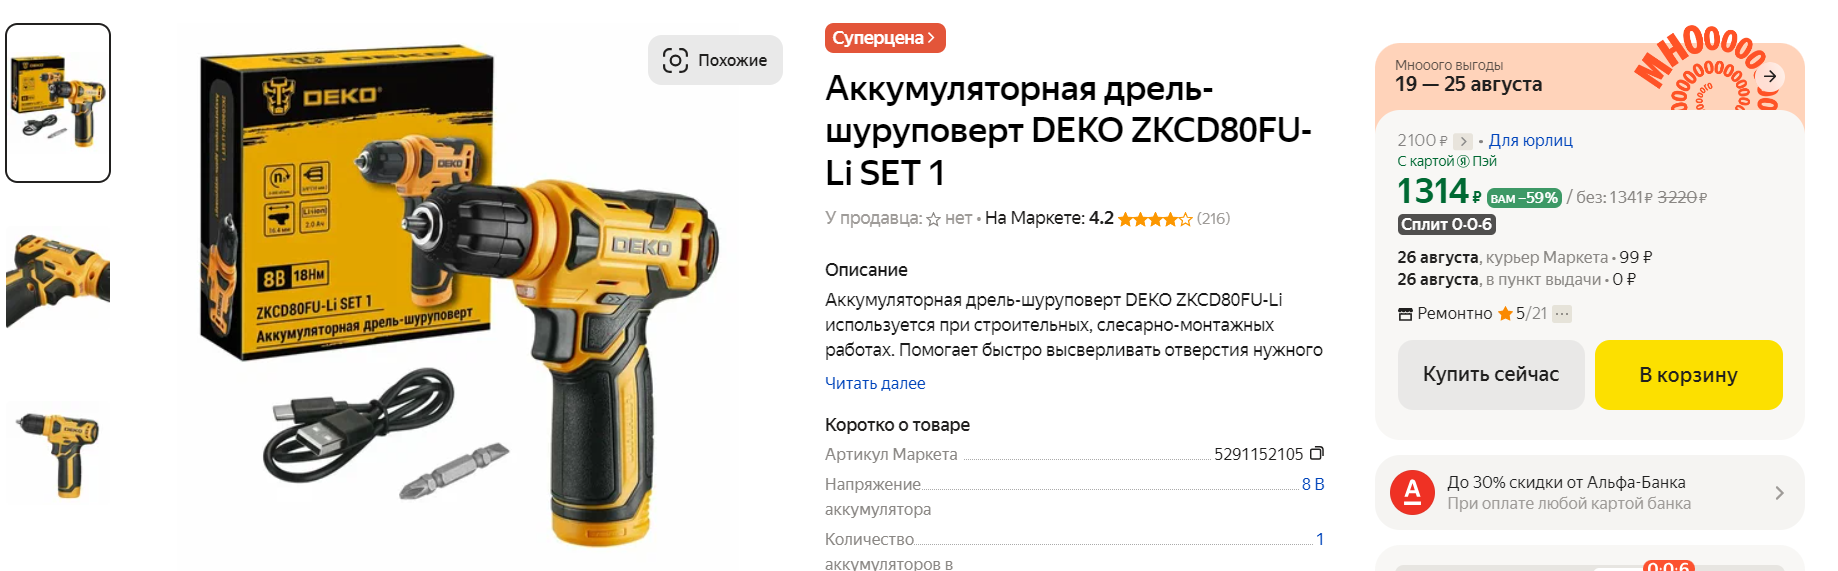This screenshot has height=571, width=1838.
Task: Follow the Для юрлиц link
Action: [x=1530, y=141]
